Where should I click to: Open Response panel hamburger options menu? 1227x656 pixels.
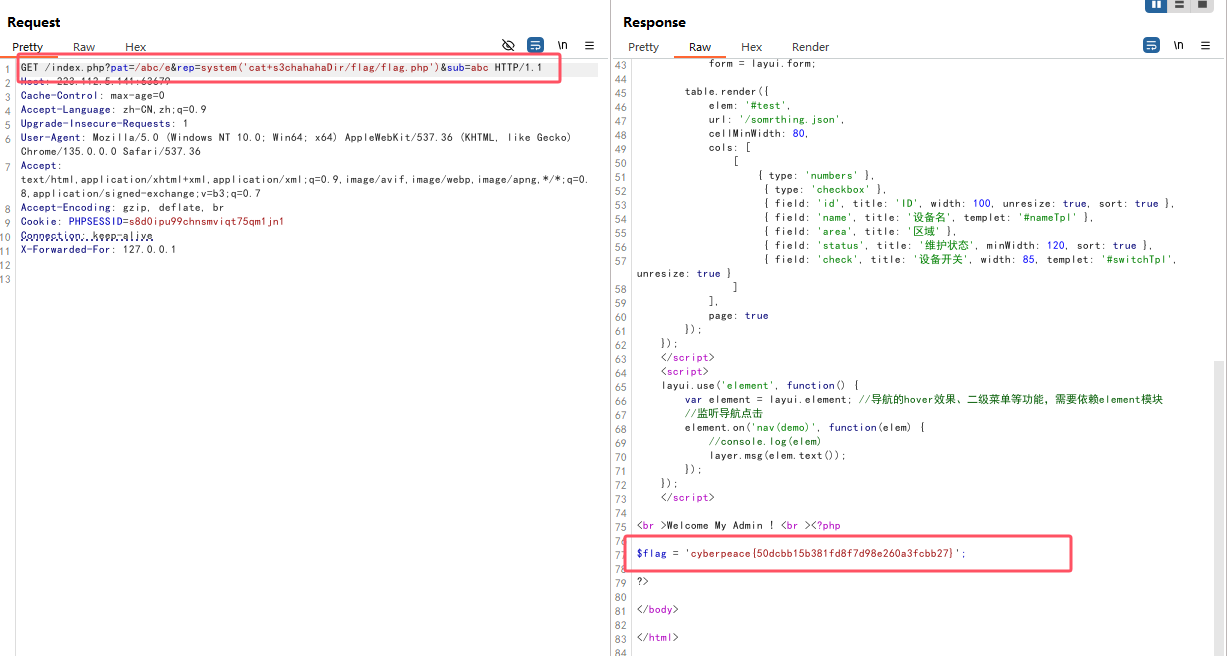[1205, 45]
